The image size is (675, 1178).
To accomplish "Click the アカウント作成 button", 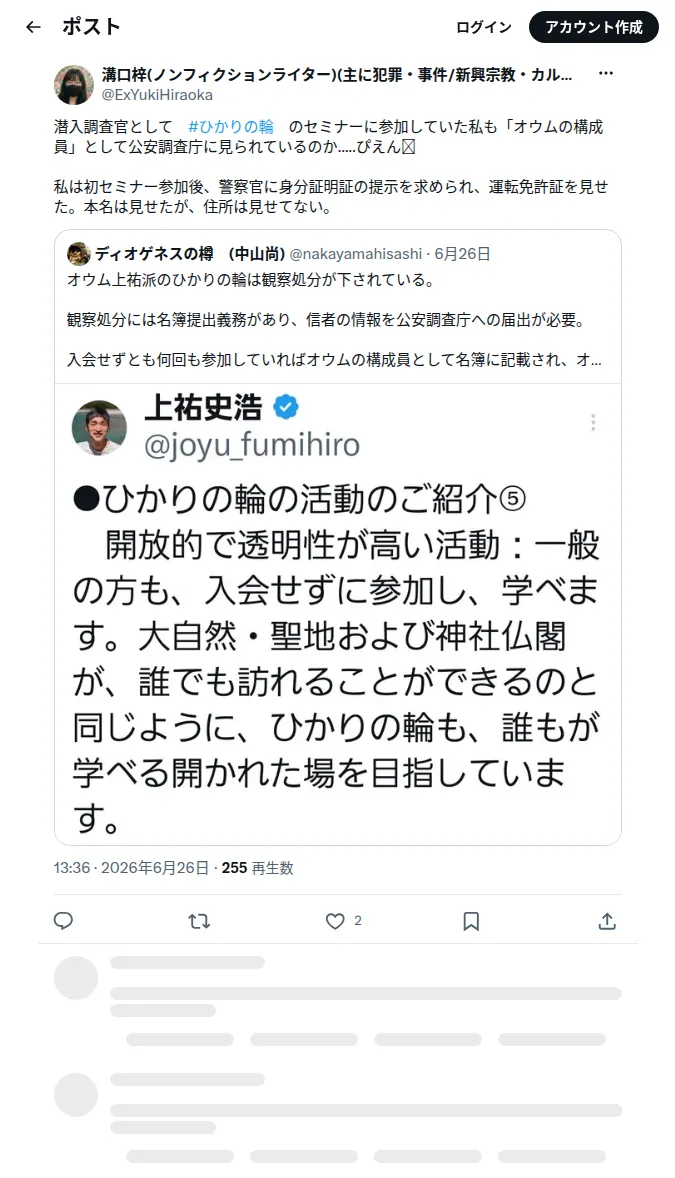I will (594, 27).
